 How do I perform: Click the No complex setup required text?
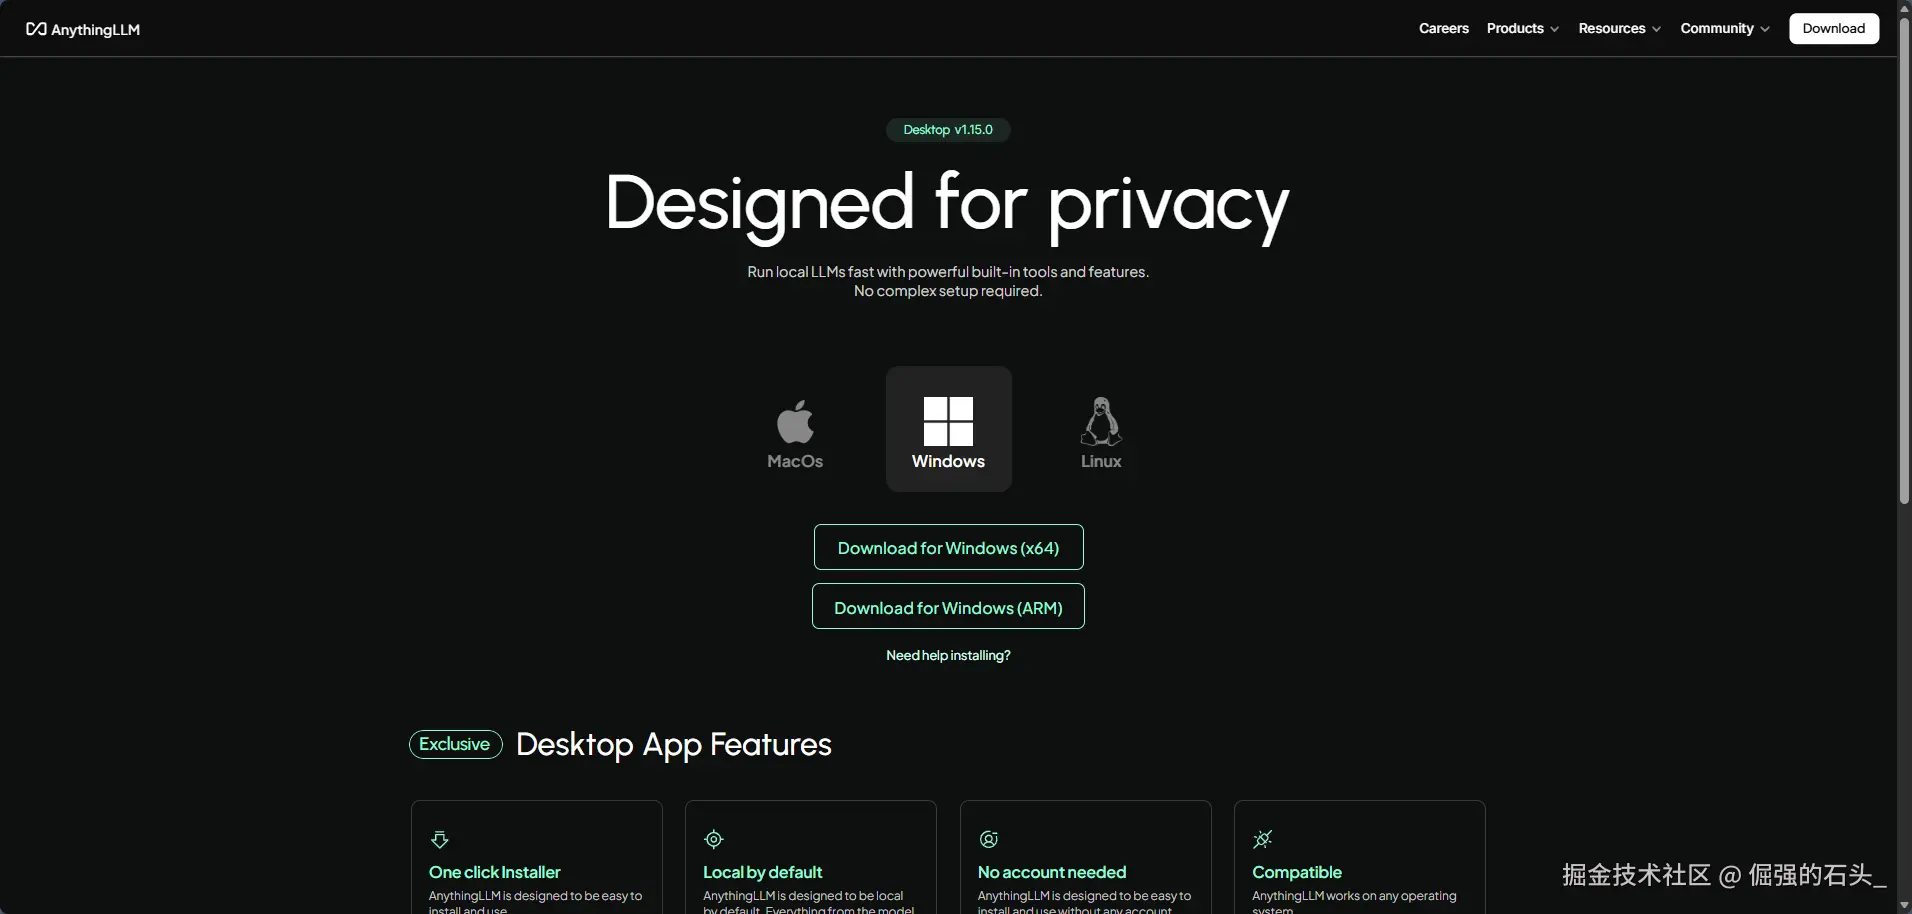pyautogui.click(x=948, y=291)
